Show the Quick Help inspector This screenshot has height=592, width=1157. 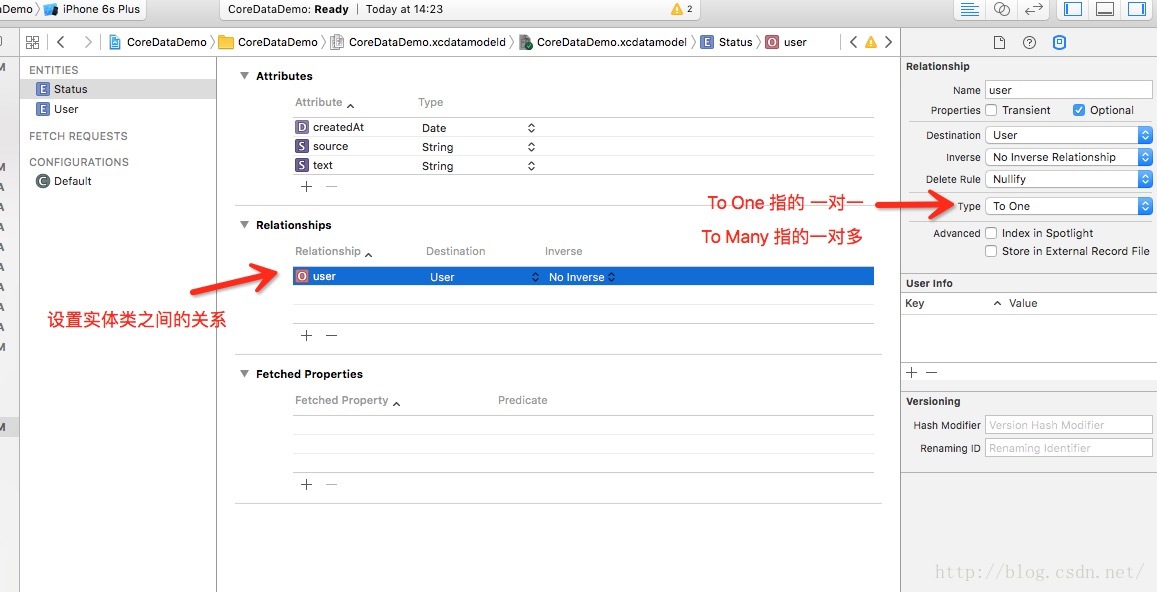(x=1029, y=42)
